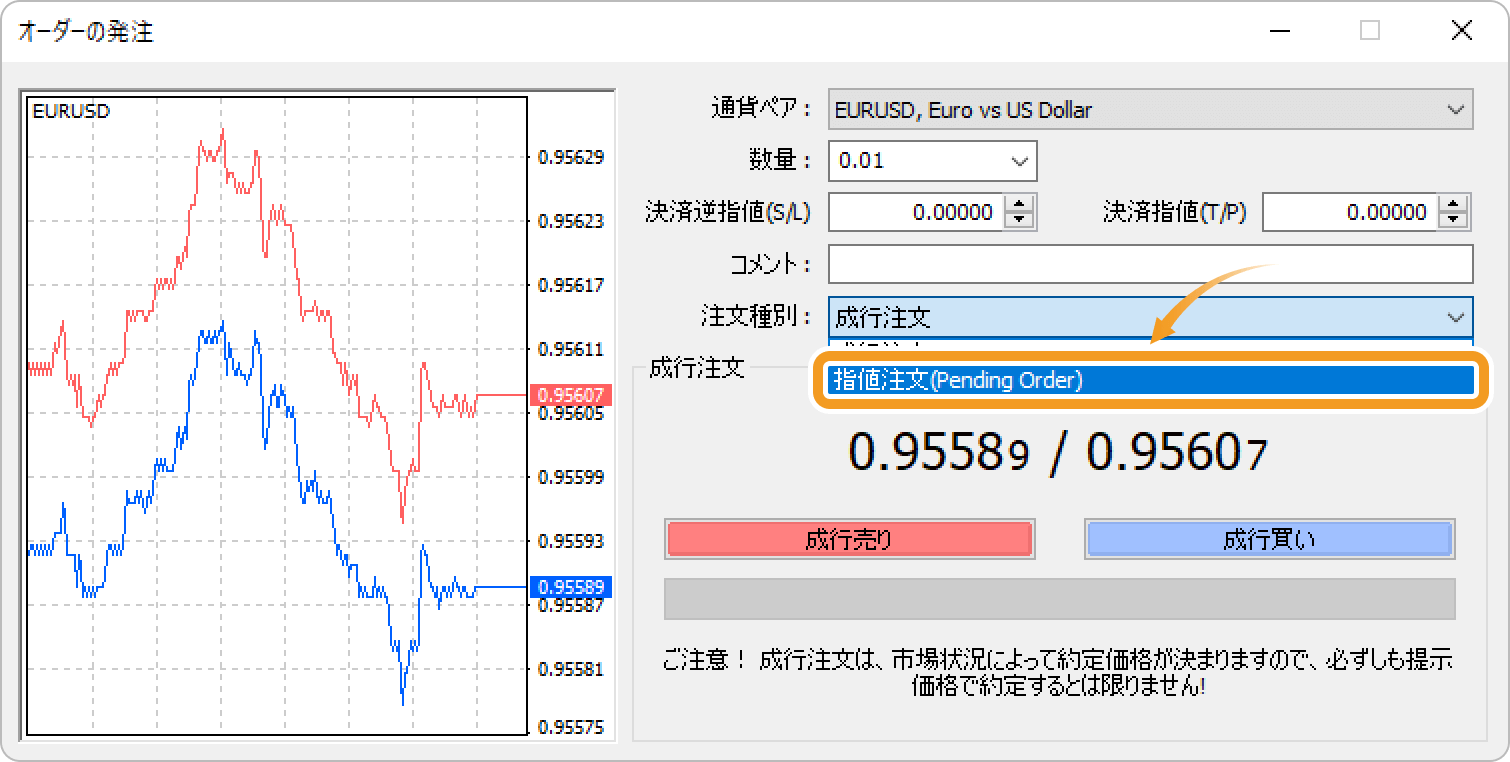Image resolution: width=1510 pixels, height=762 pixels.
Task: Click the 成行売り sell button
Action: [x=849, y=540]
